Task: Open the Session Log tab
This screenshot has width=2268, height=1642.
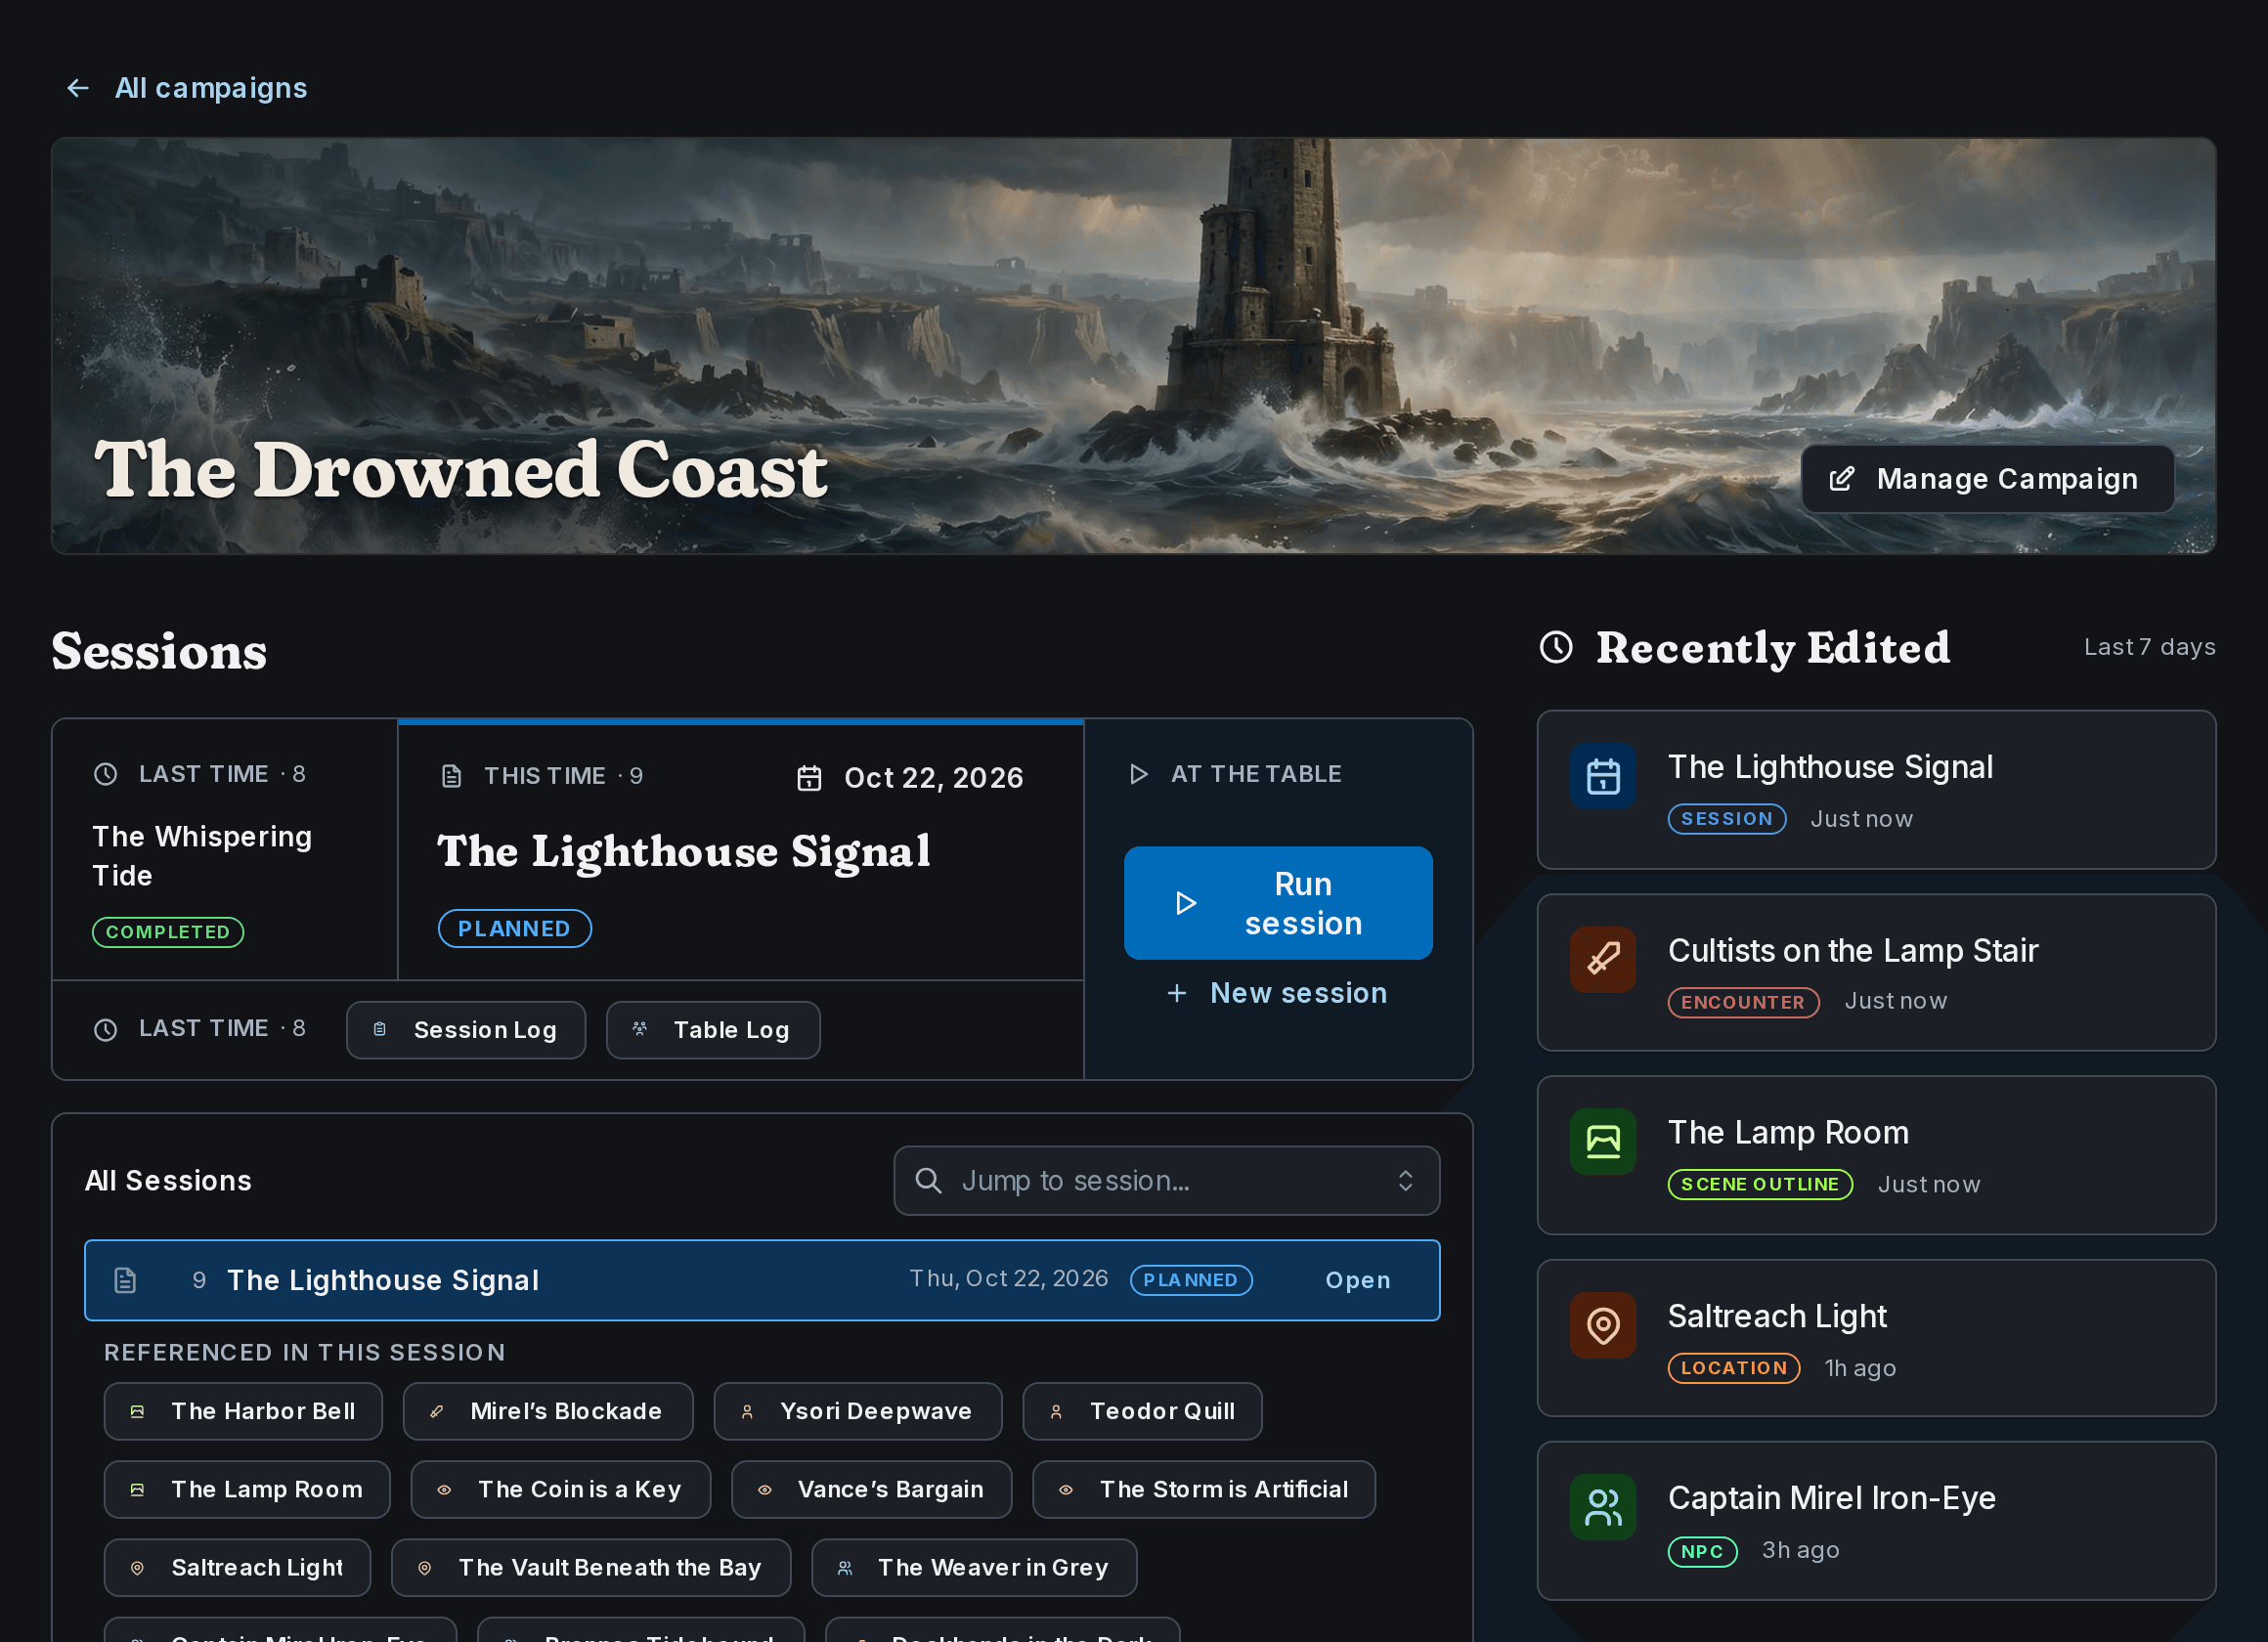Action: 466,1030
